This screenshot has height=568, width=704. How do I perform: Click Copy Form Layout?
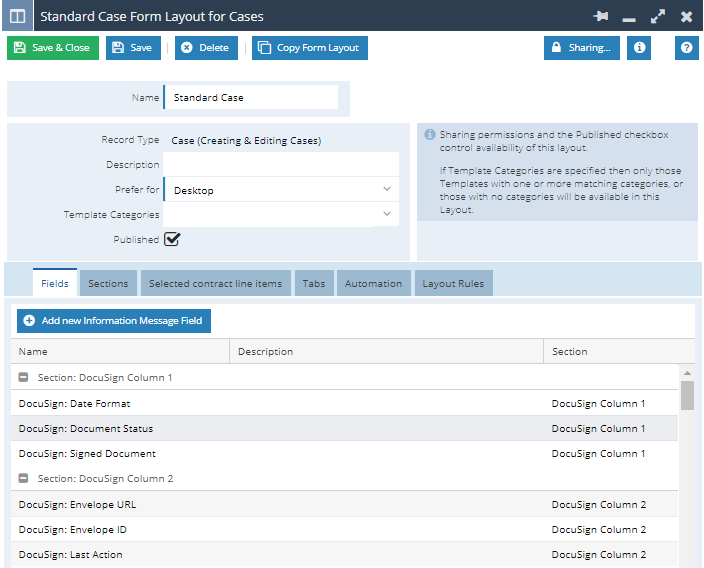click(309, 48)
